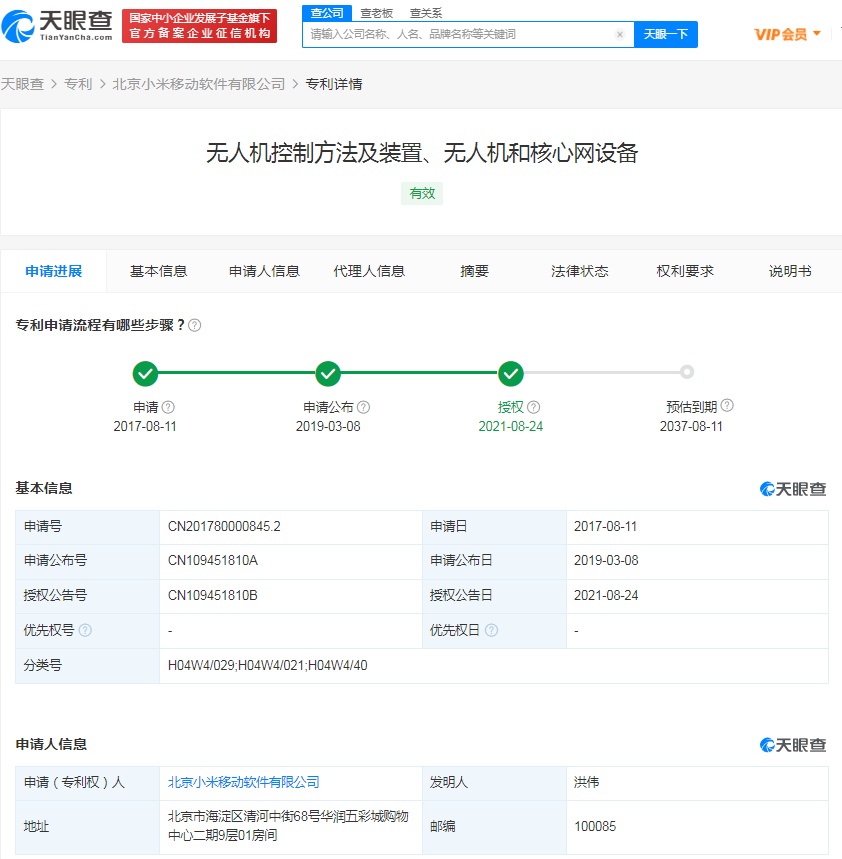
Task: Open the 权利要求 tab
Action: click(x=685, y=271)
